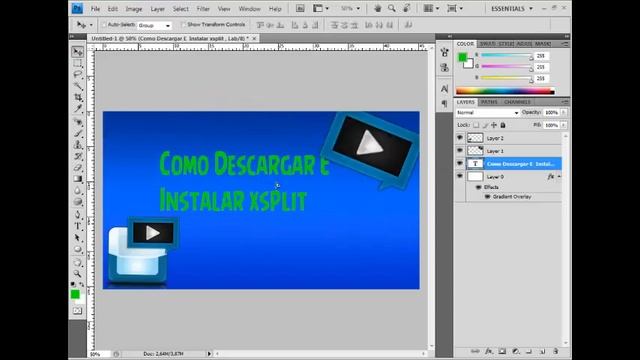
Task: Hide the Como Descargar text layer
Action: (460, 164)
